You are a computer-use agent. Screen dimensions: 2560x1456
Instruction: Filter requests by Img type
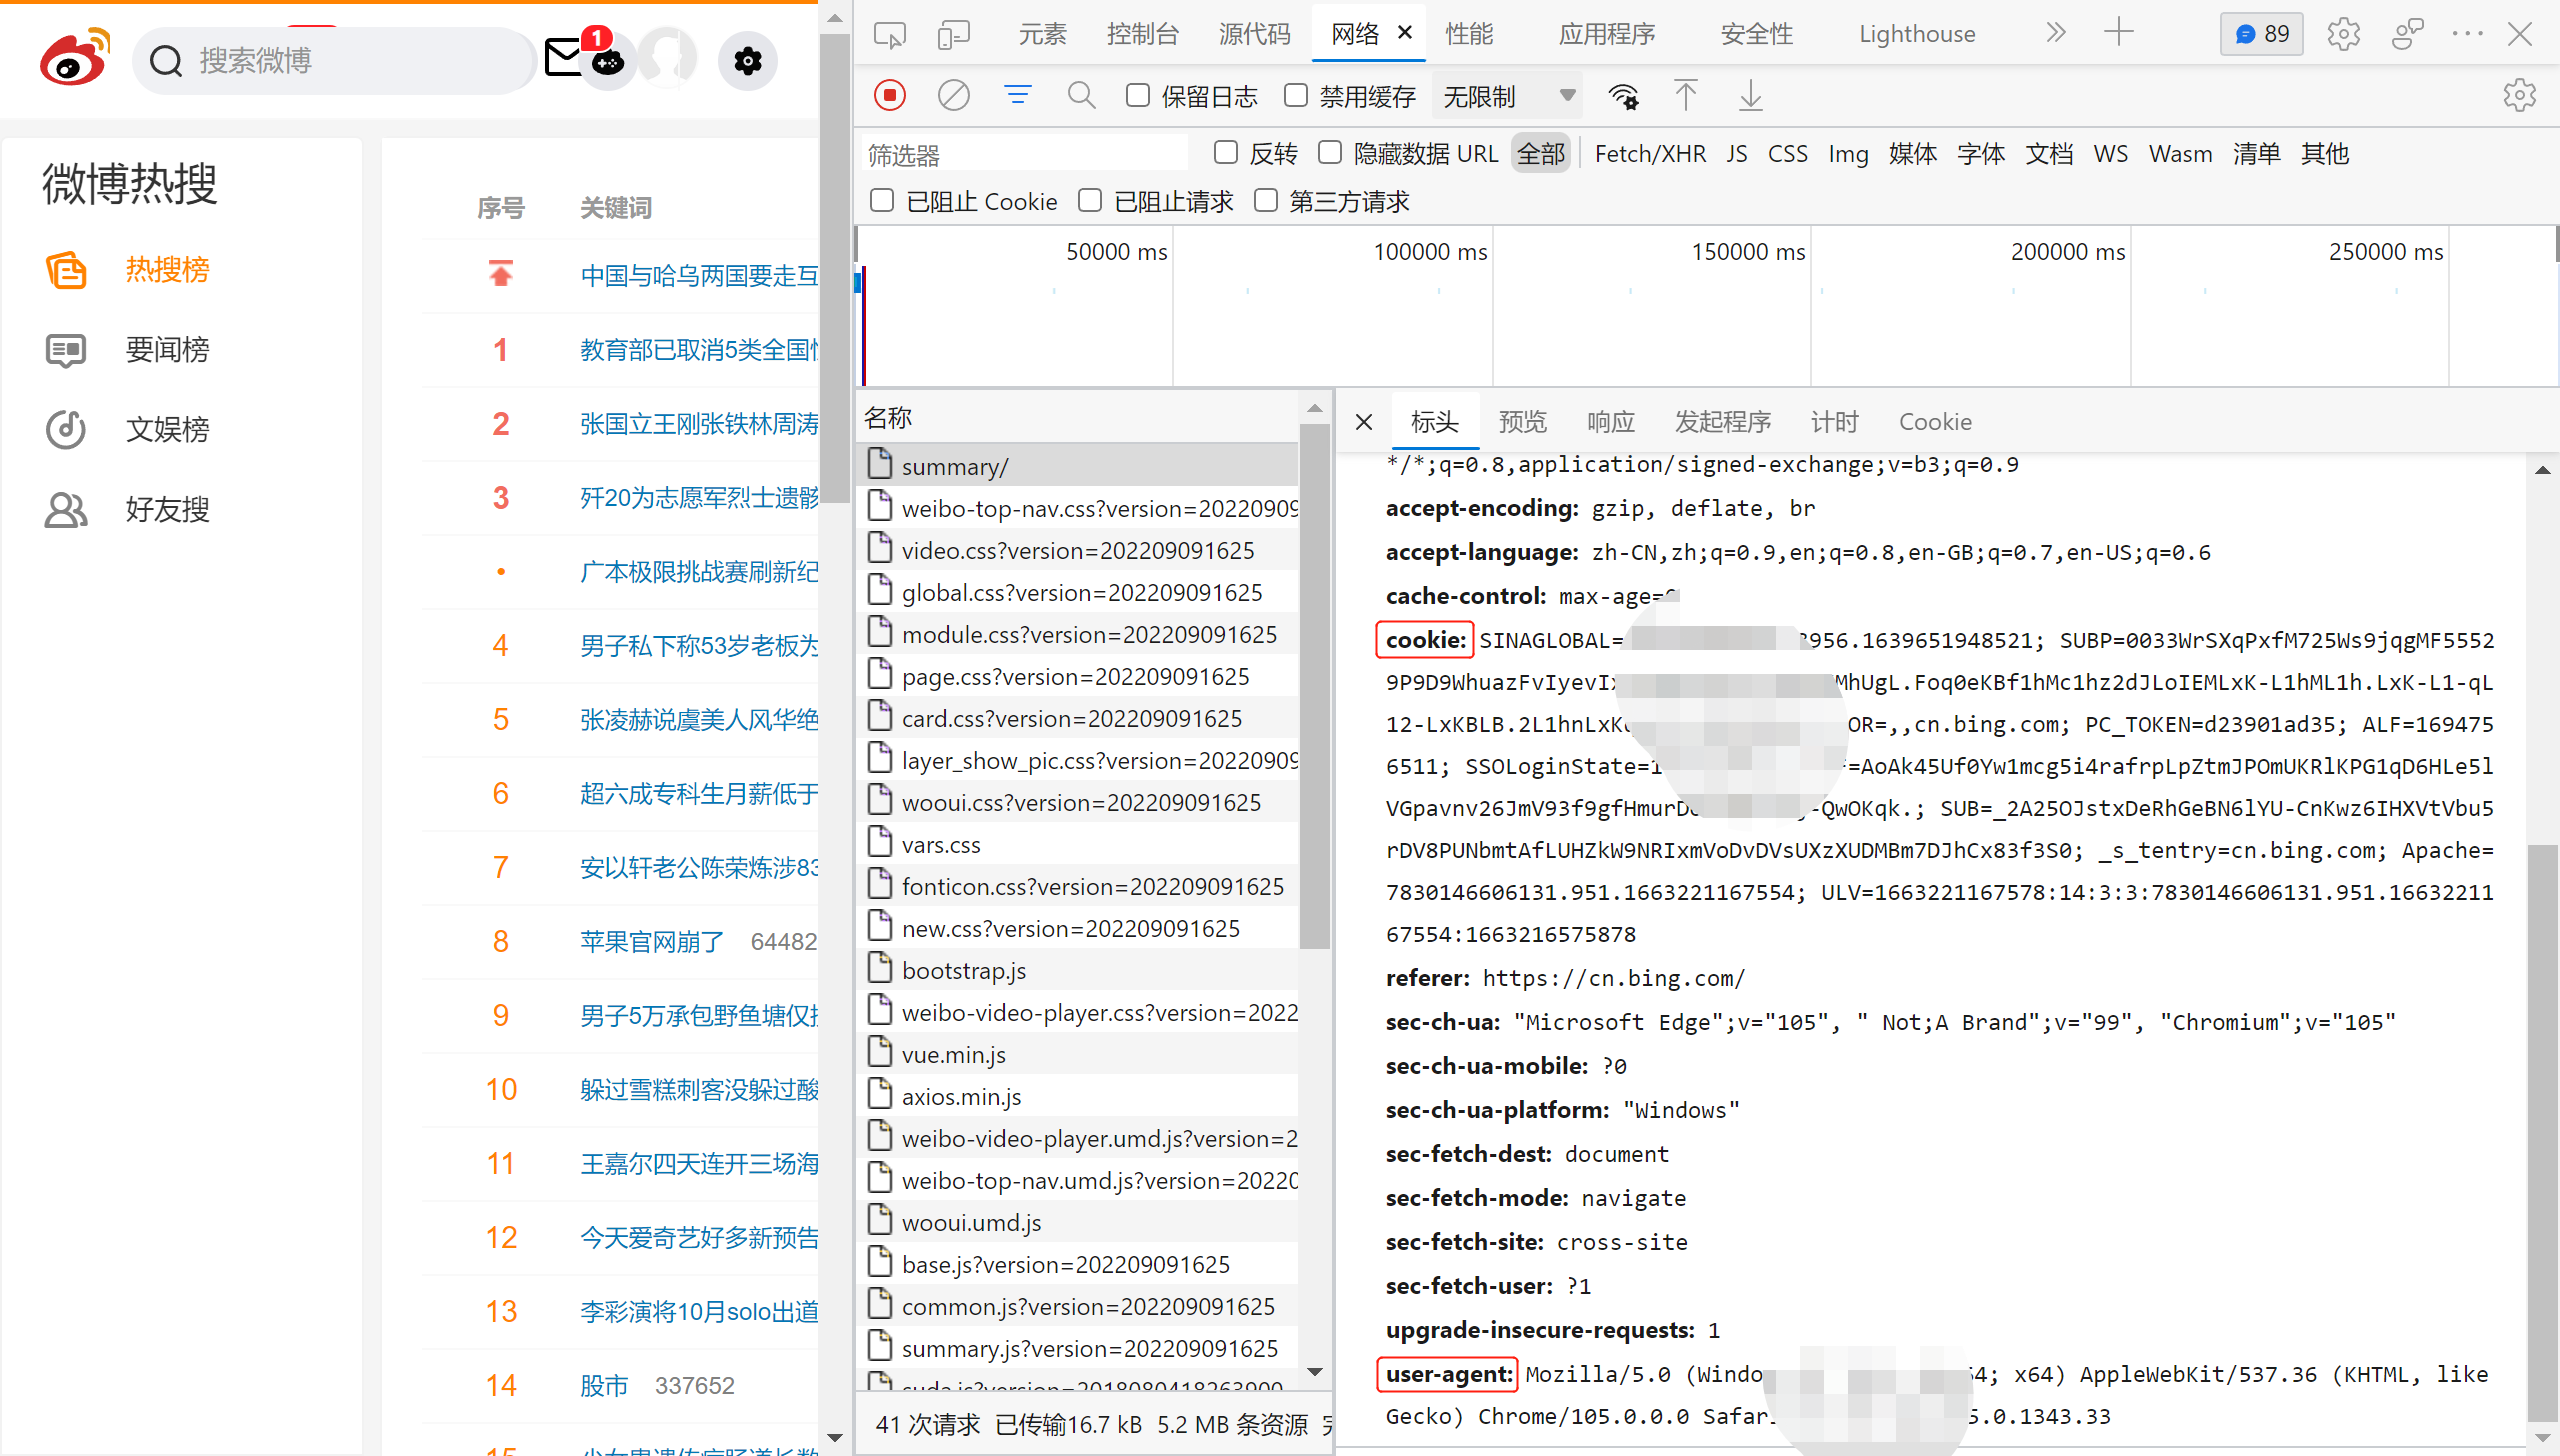pos(1848,154)
